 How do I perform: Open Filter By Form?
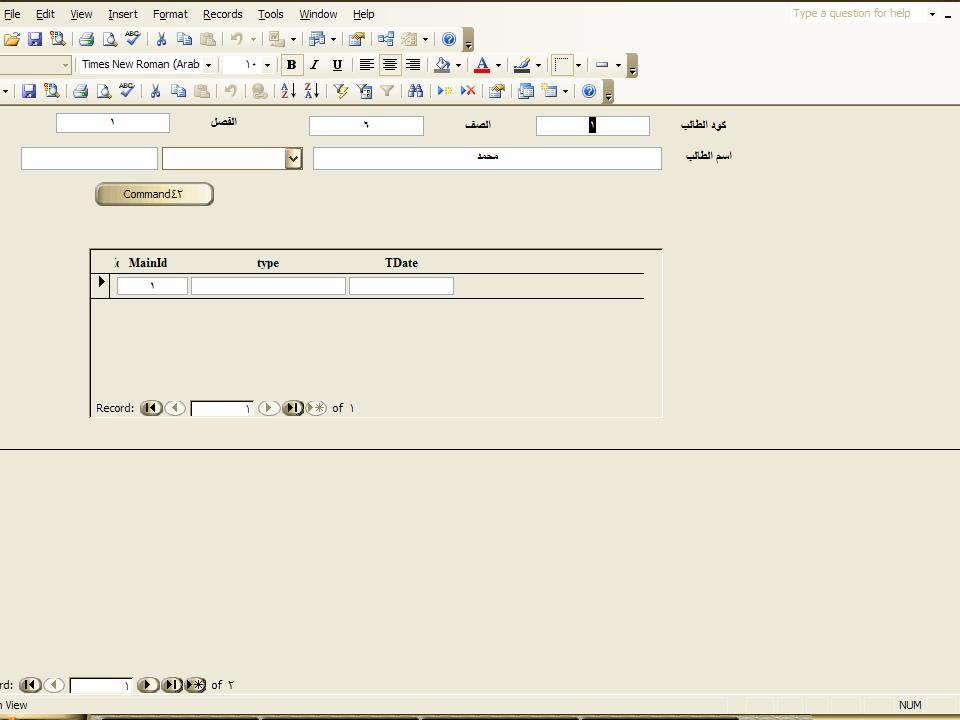pyautogui.click(x=364, y=91)
